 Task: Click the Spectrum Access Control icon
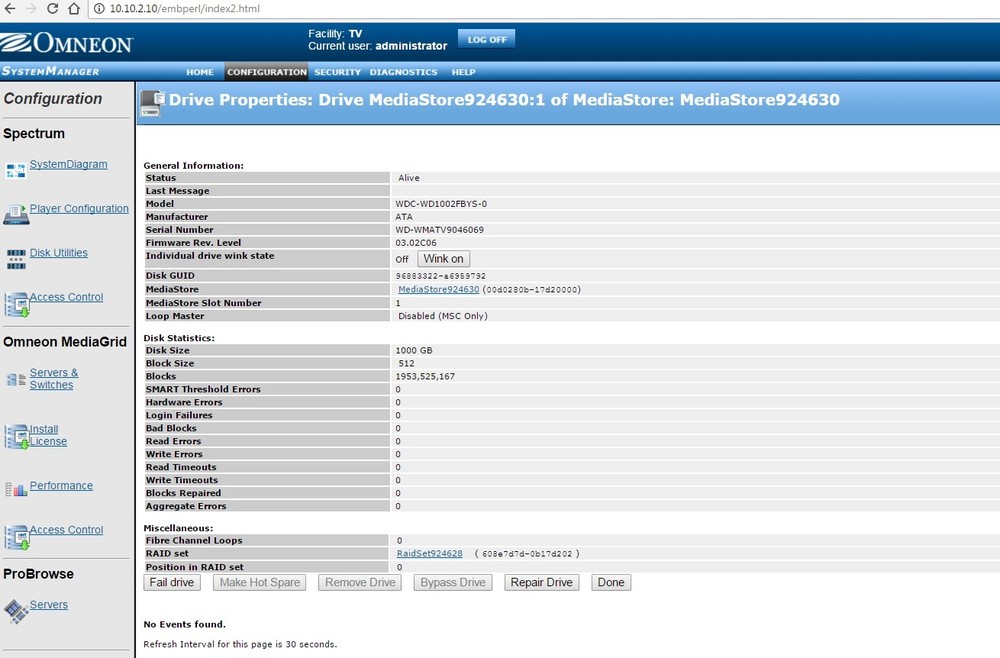pos(17,304)
